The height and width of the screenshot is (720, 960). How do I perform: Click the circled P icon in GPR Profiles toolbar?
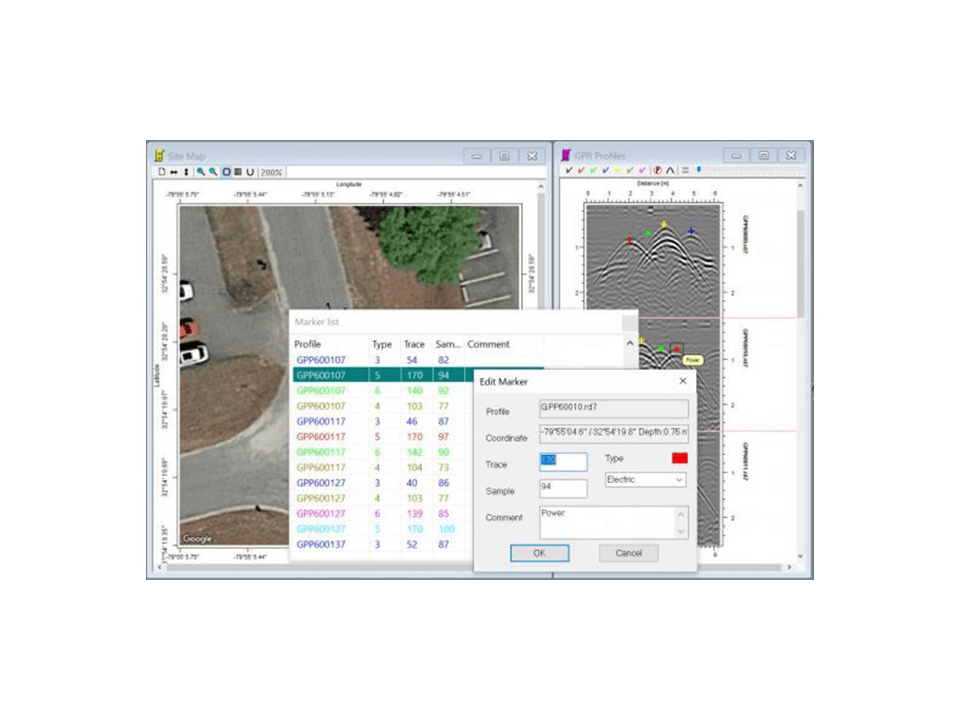coord(658,170)
